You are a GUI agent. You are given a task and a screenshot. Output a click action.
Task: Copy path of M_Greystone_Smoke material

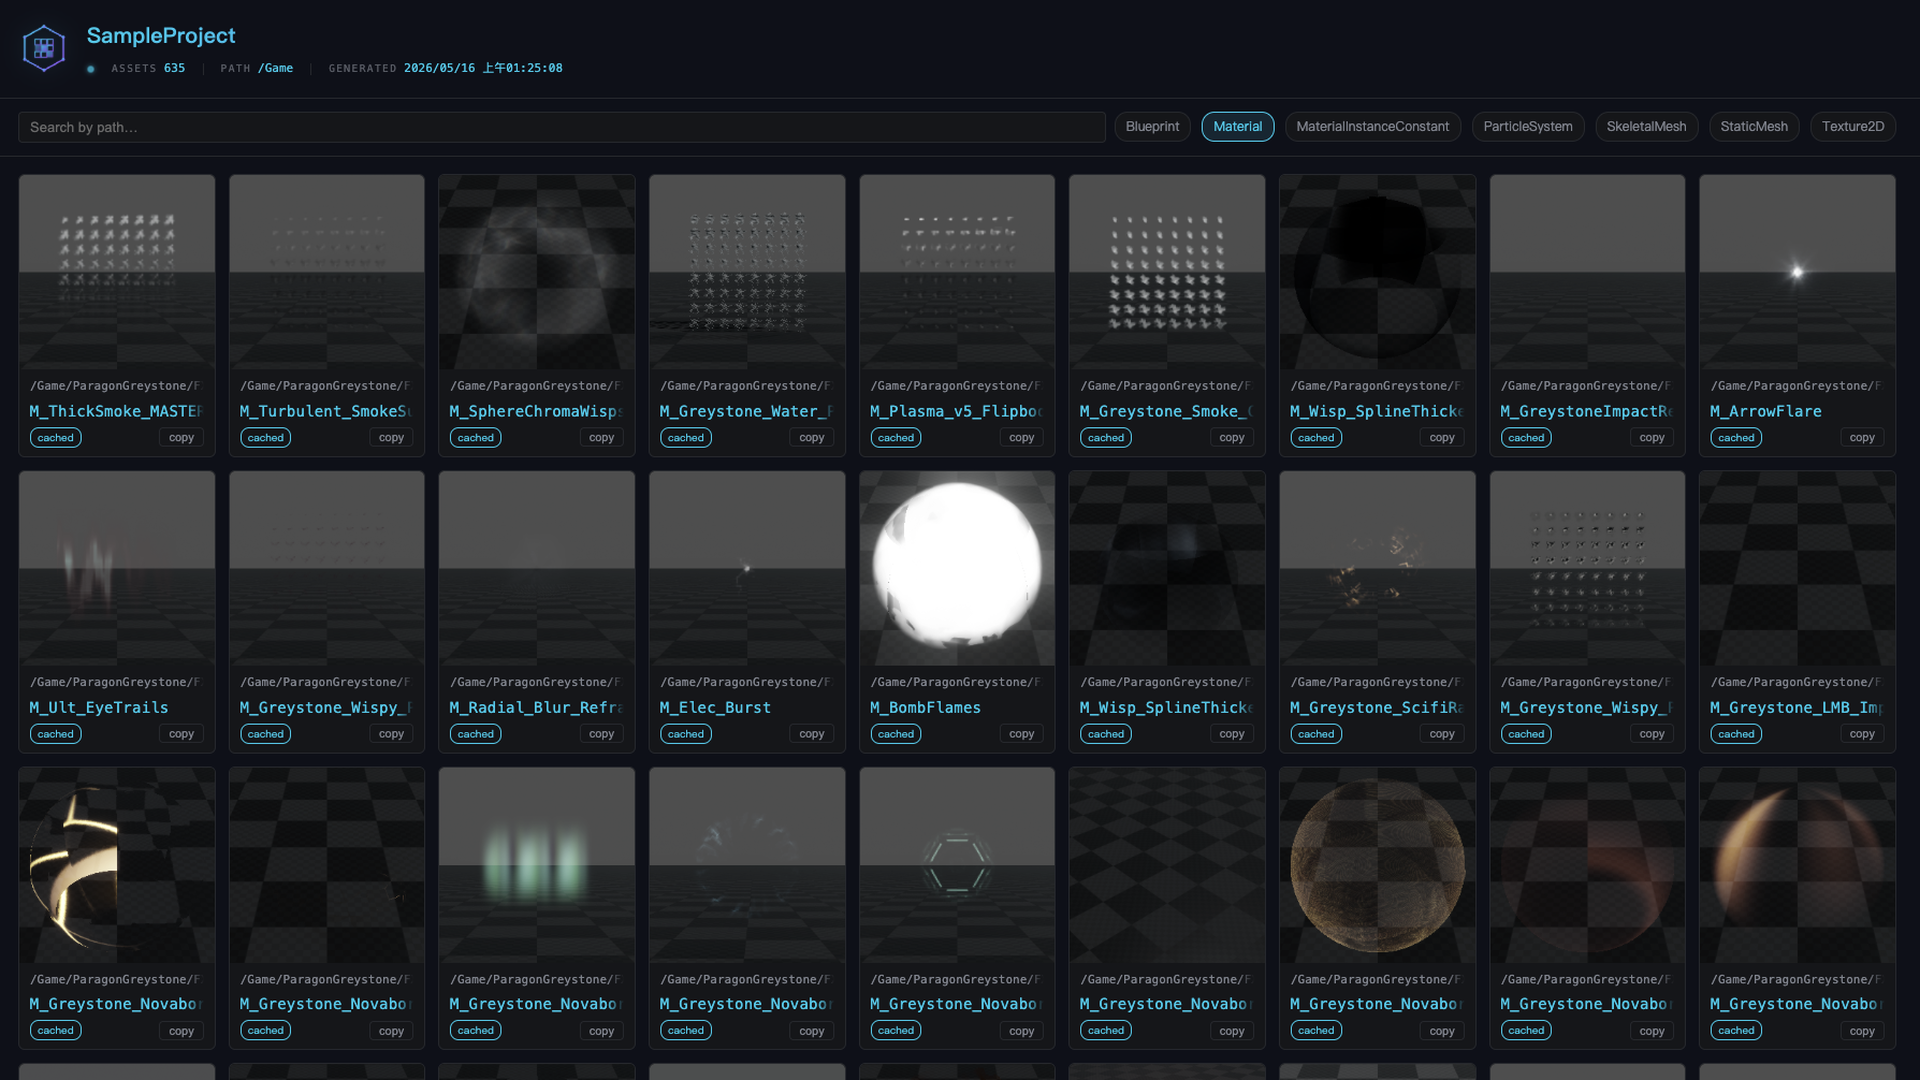[x=1231, y=437]
